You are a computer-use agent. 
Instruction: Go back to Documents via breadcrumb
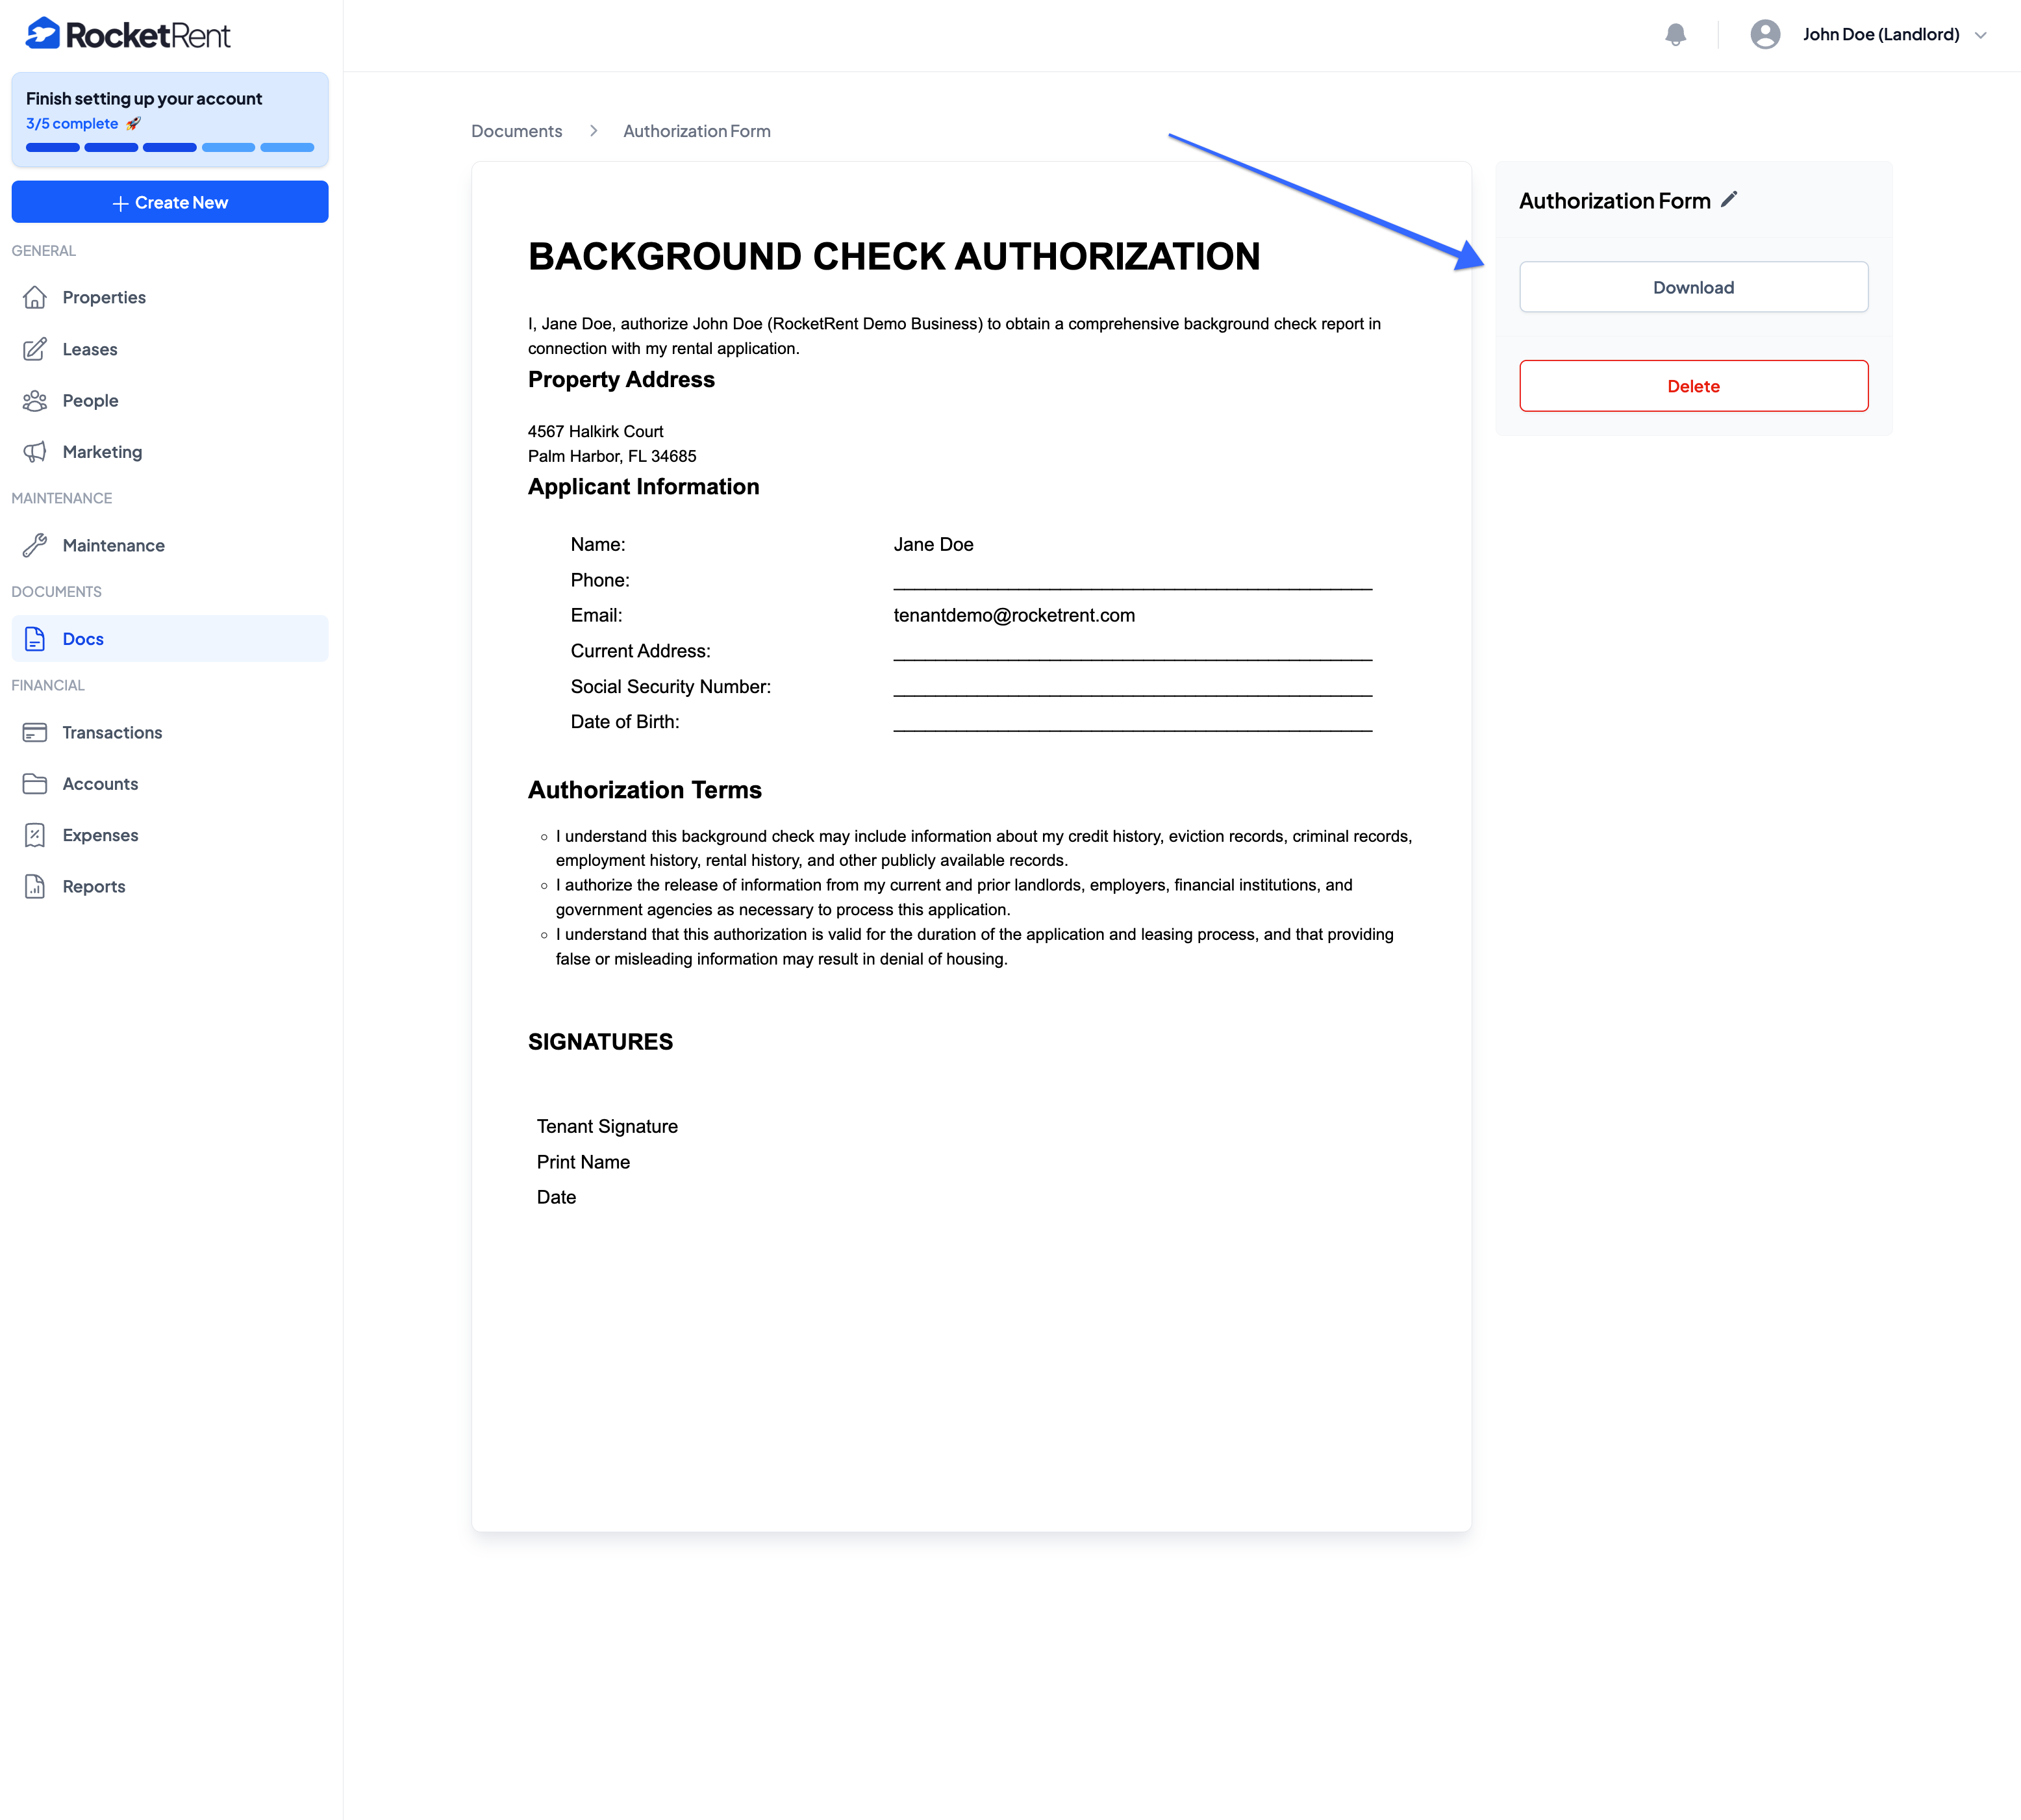point(516,131)
